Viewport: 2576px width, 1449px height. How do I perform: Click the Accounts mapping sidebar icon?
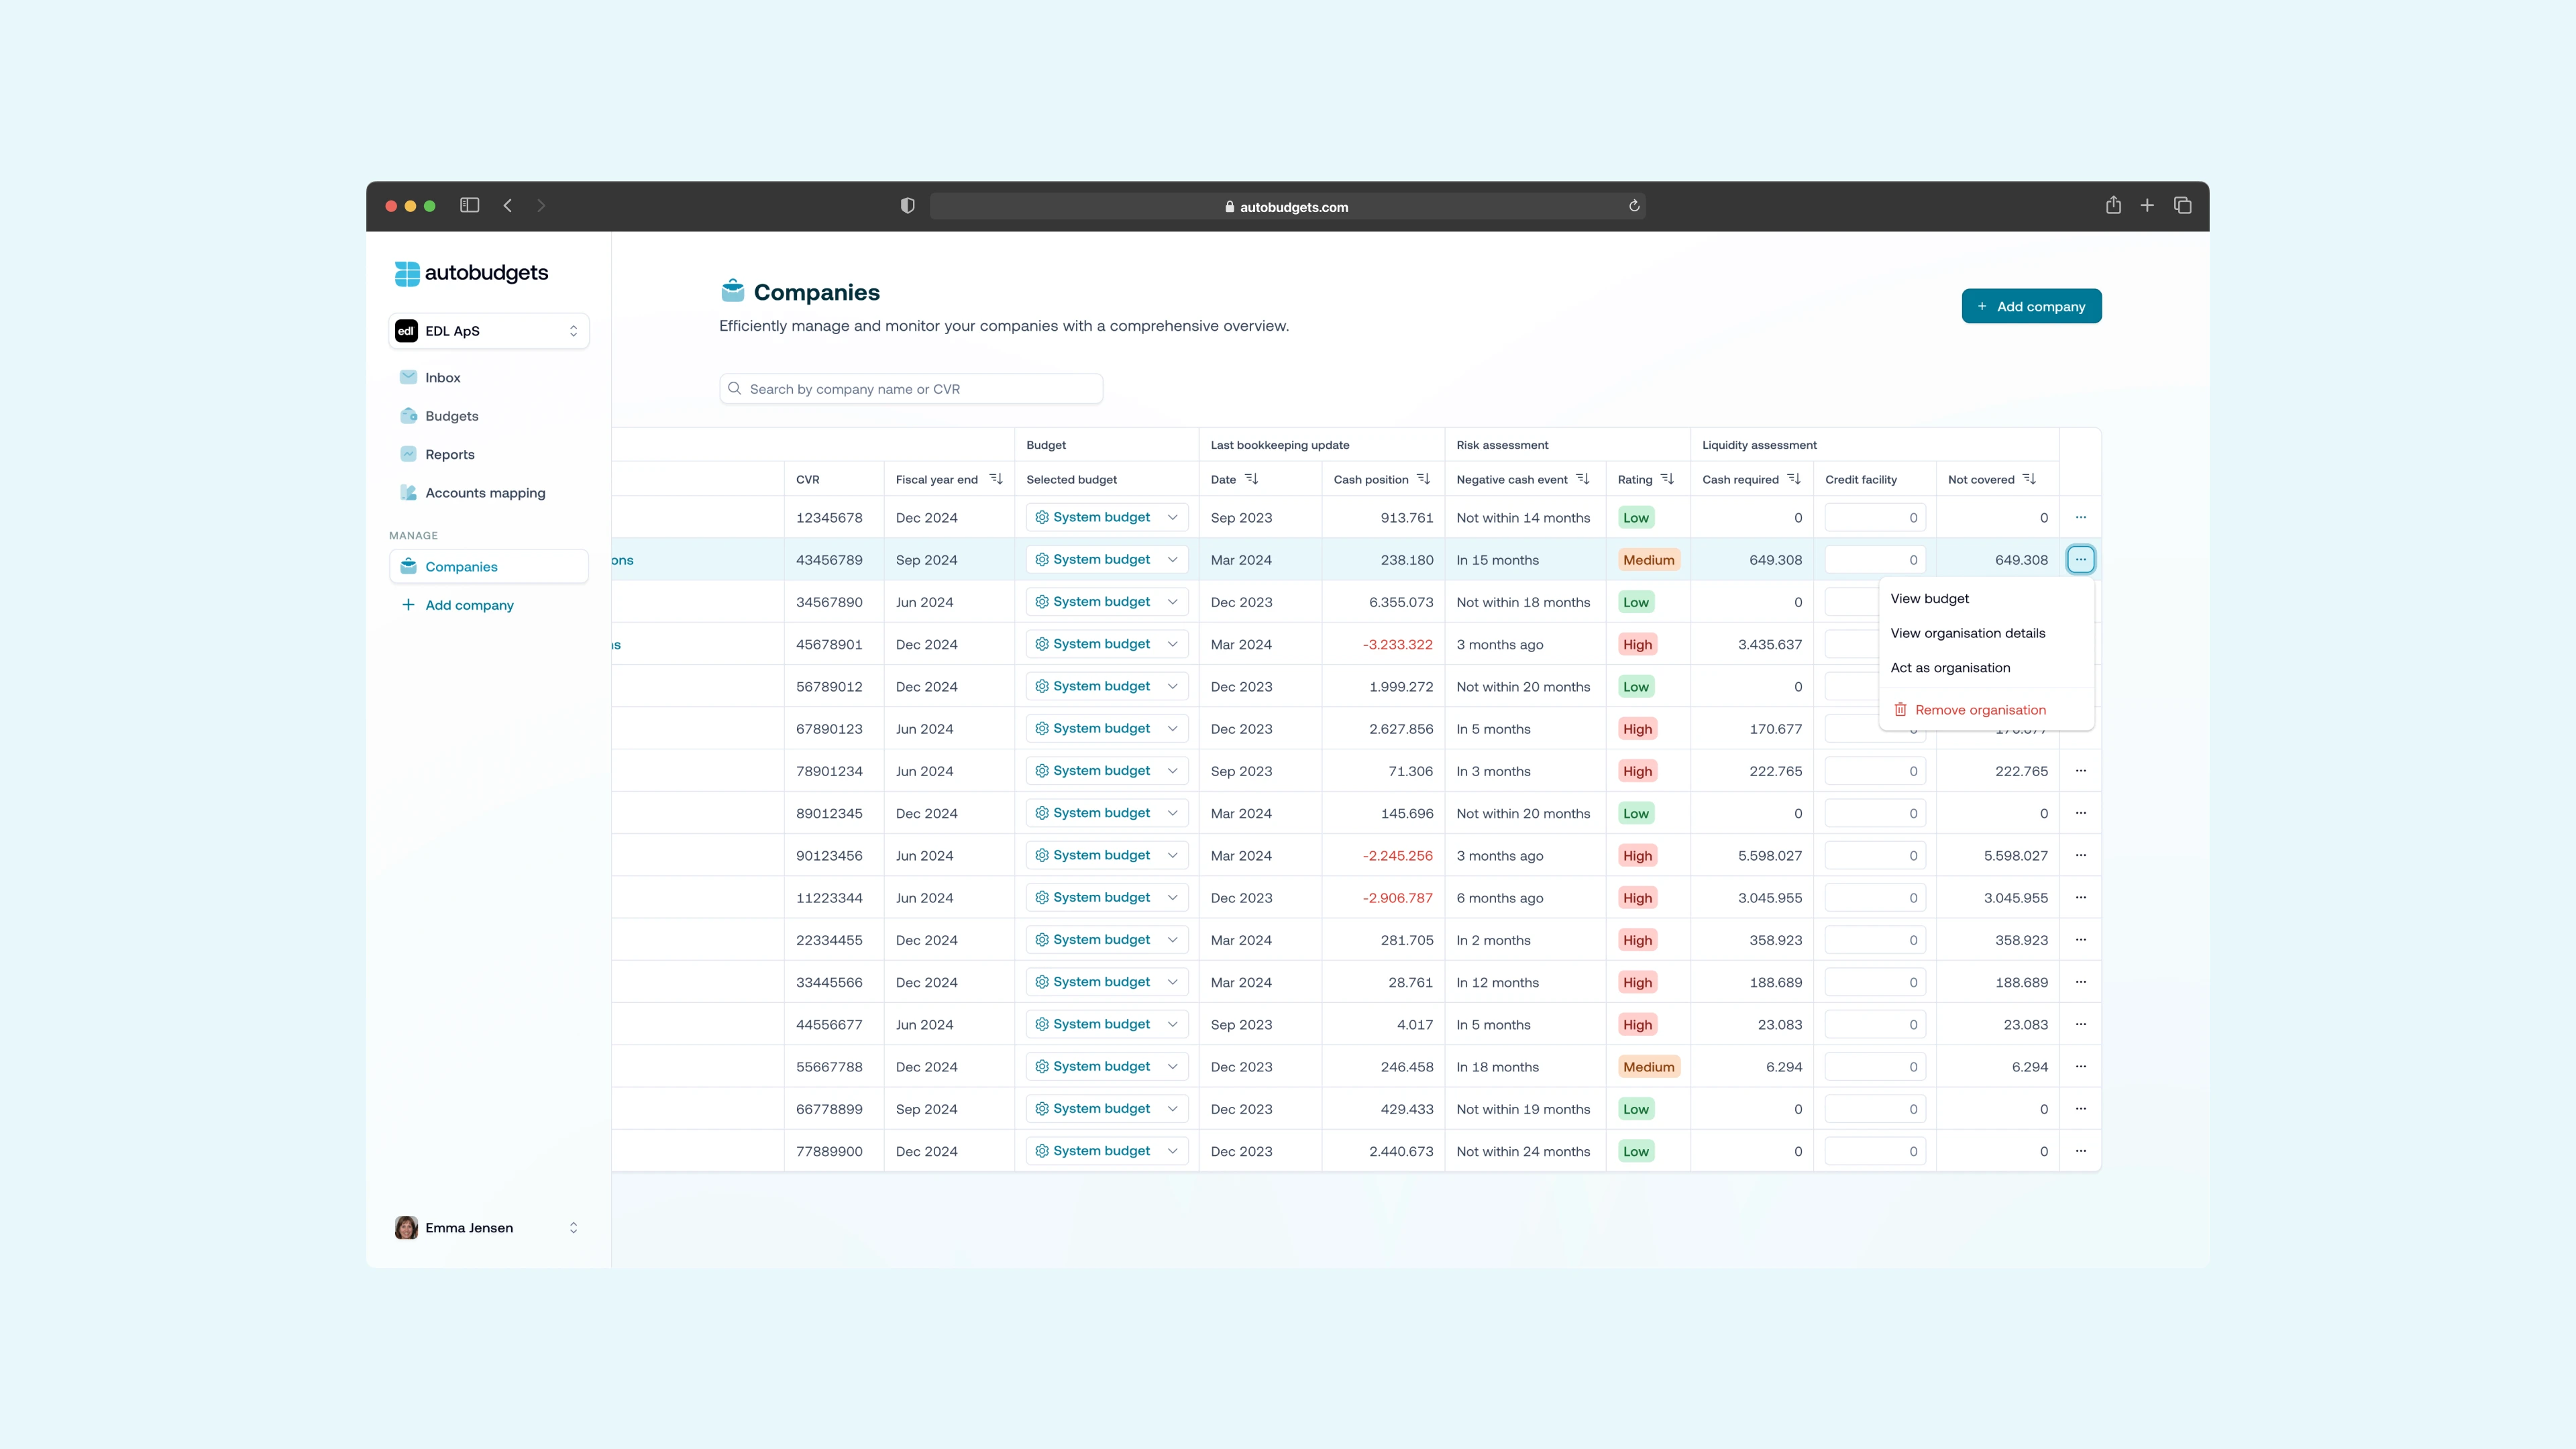[x=408, y=493]
